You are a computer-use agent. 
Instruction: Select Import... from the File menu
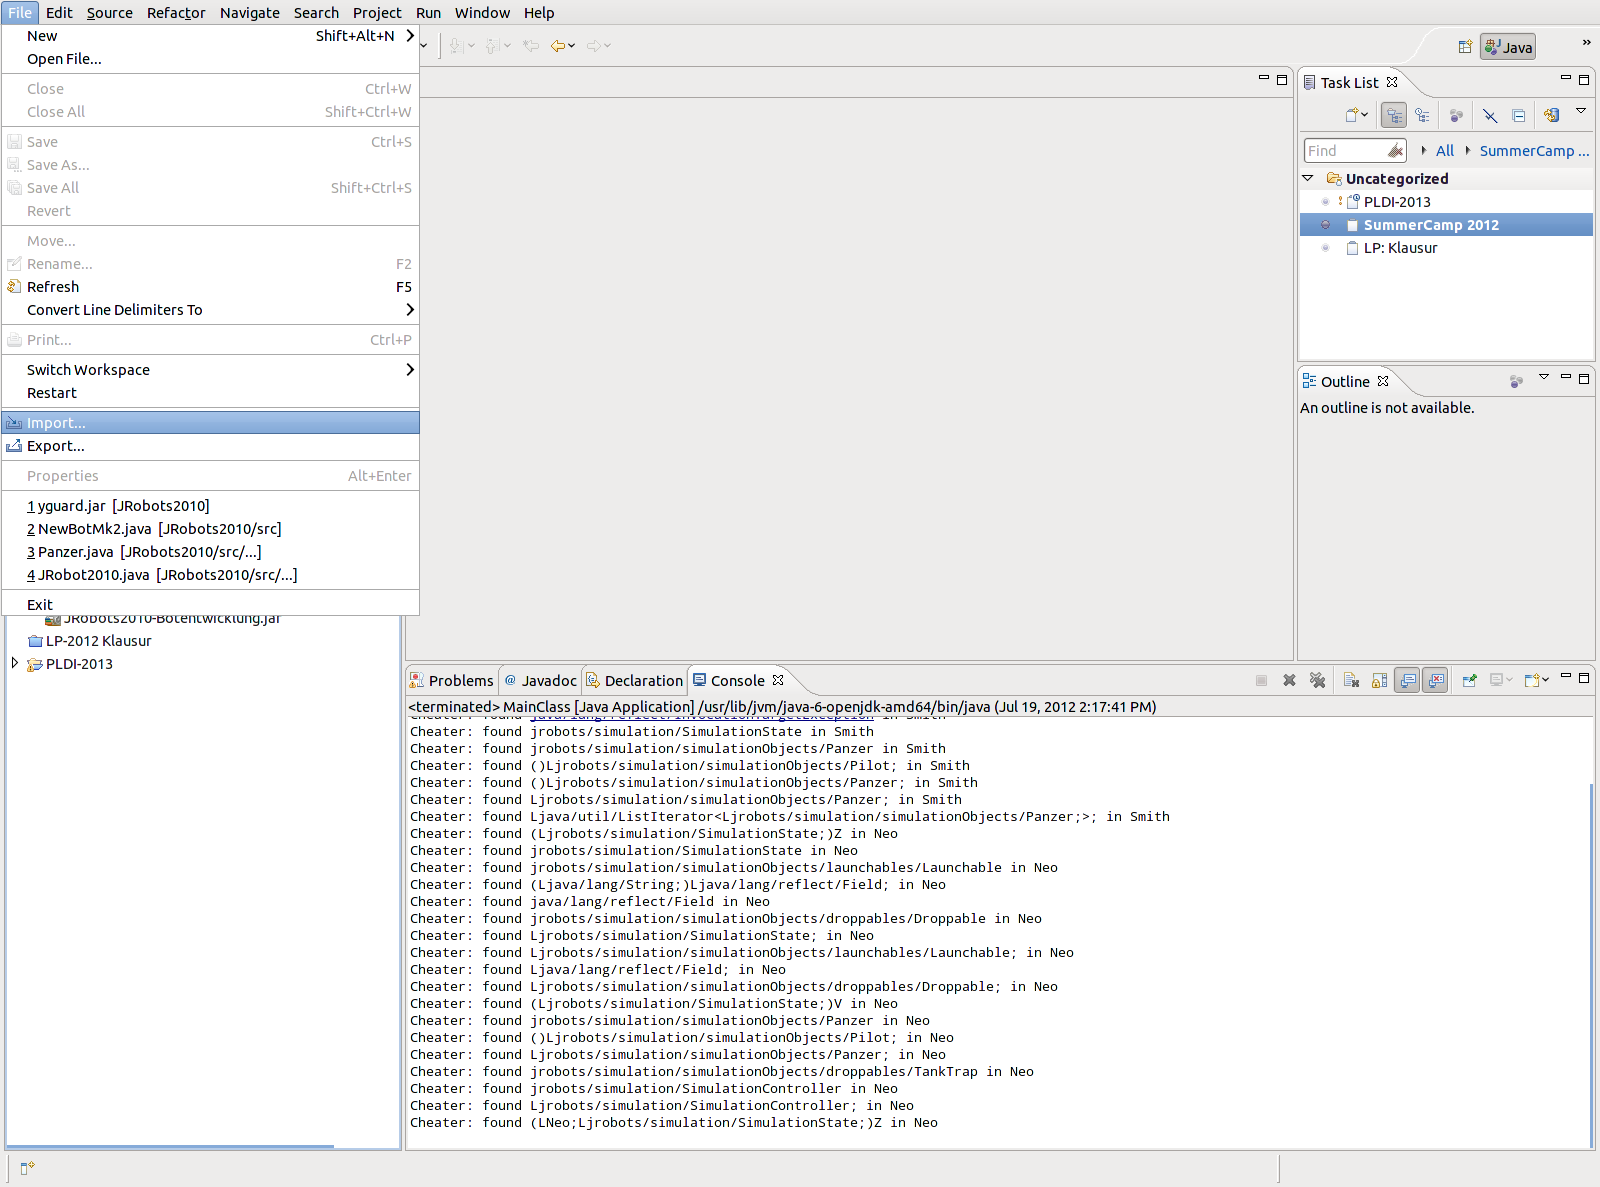56,423
